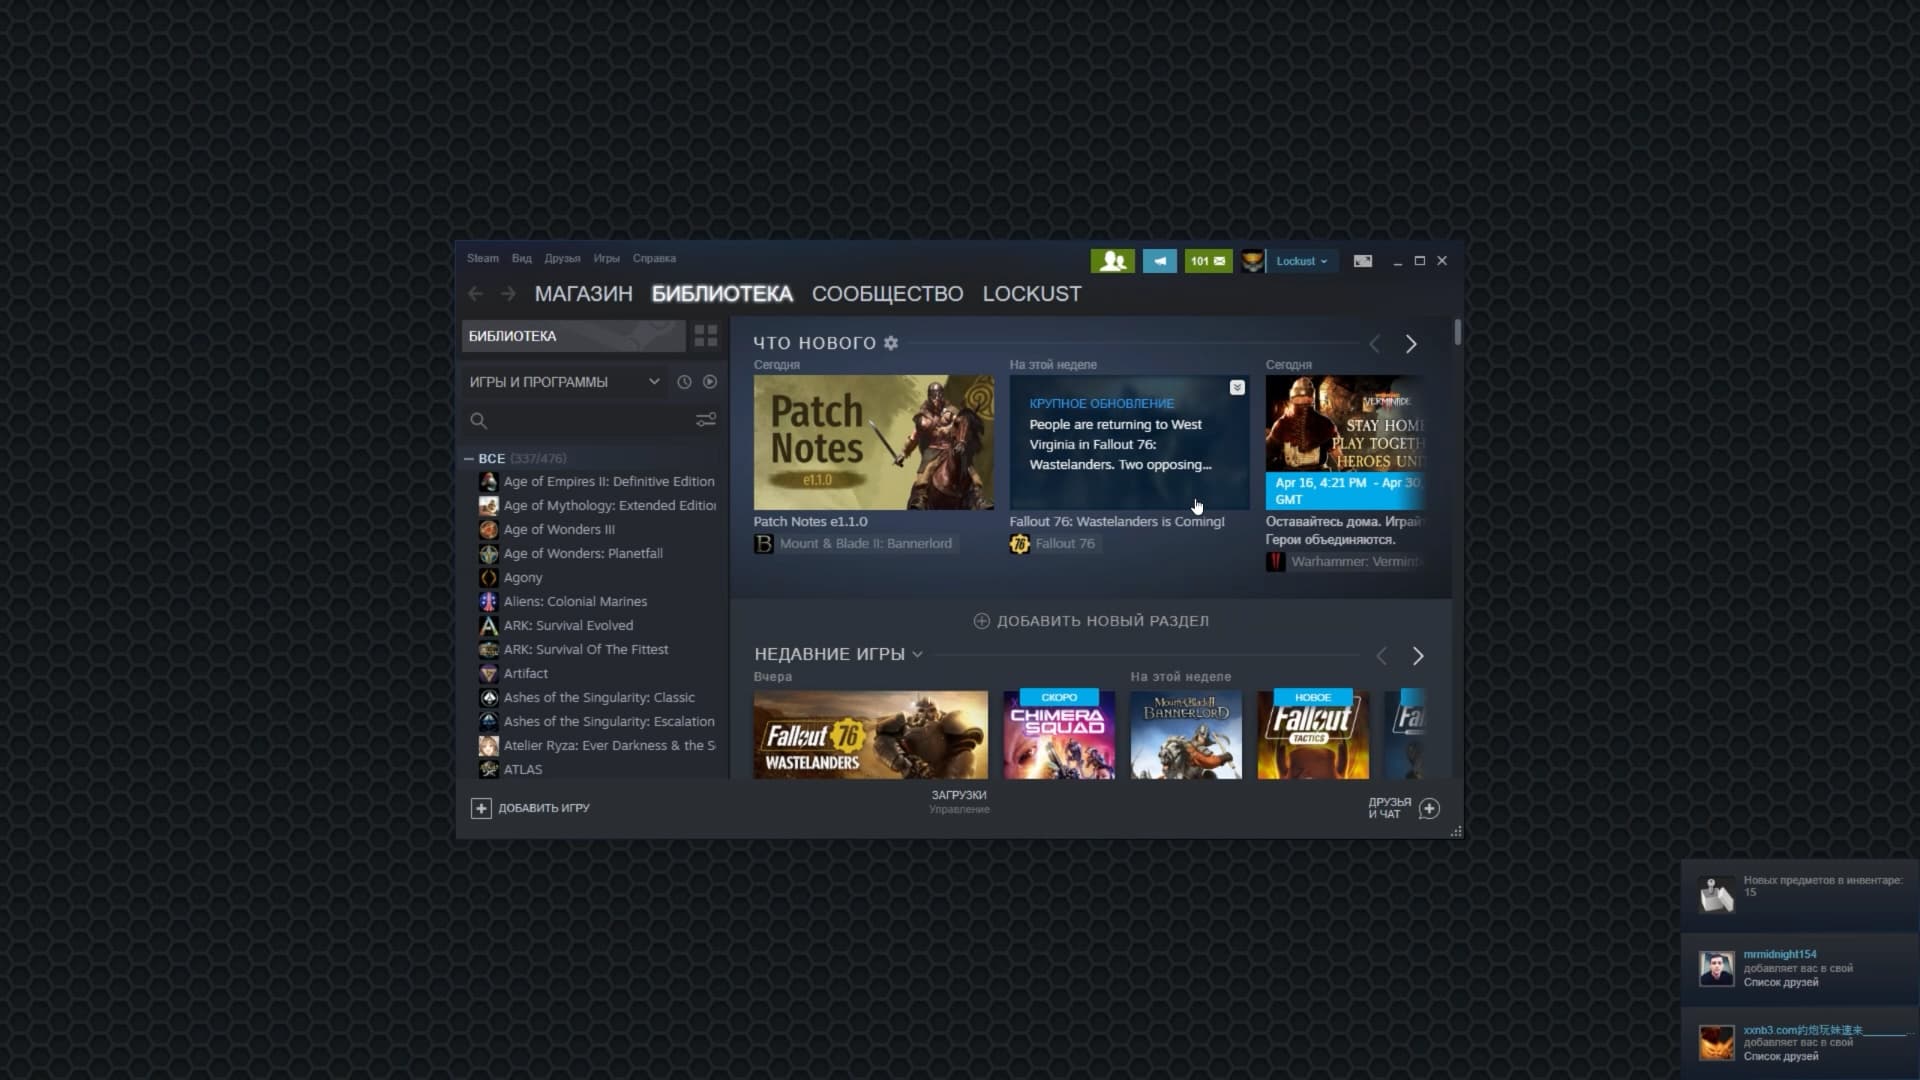Toggle sort by recent activity clock
1920x1080 pixels.
(684, 382)
